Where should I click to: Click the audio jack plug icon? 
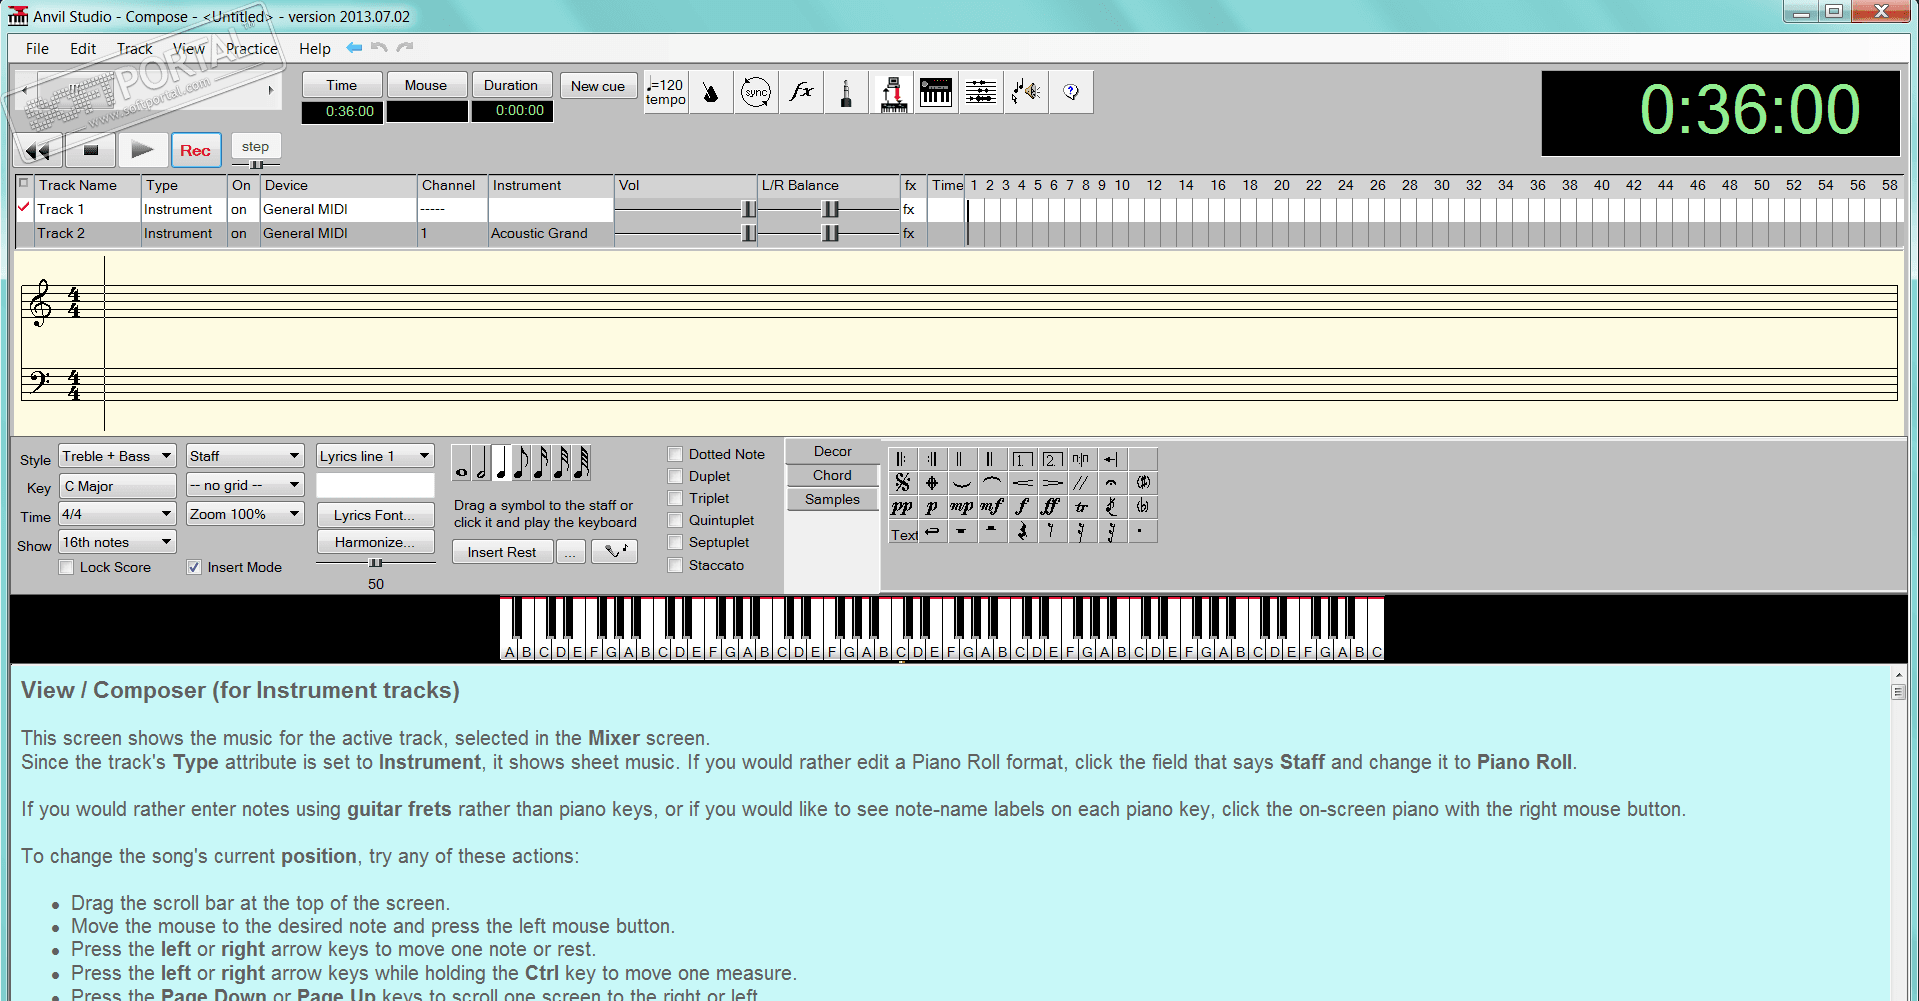tap(846, 92)
